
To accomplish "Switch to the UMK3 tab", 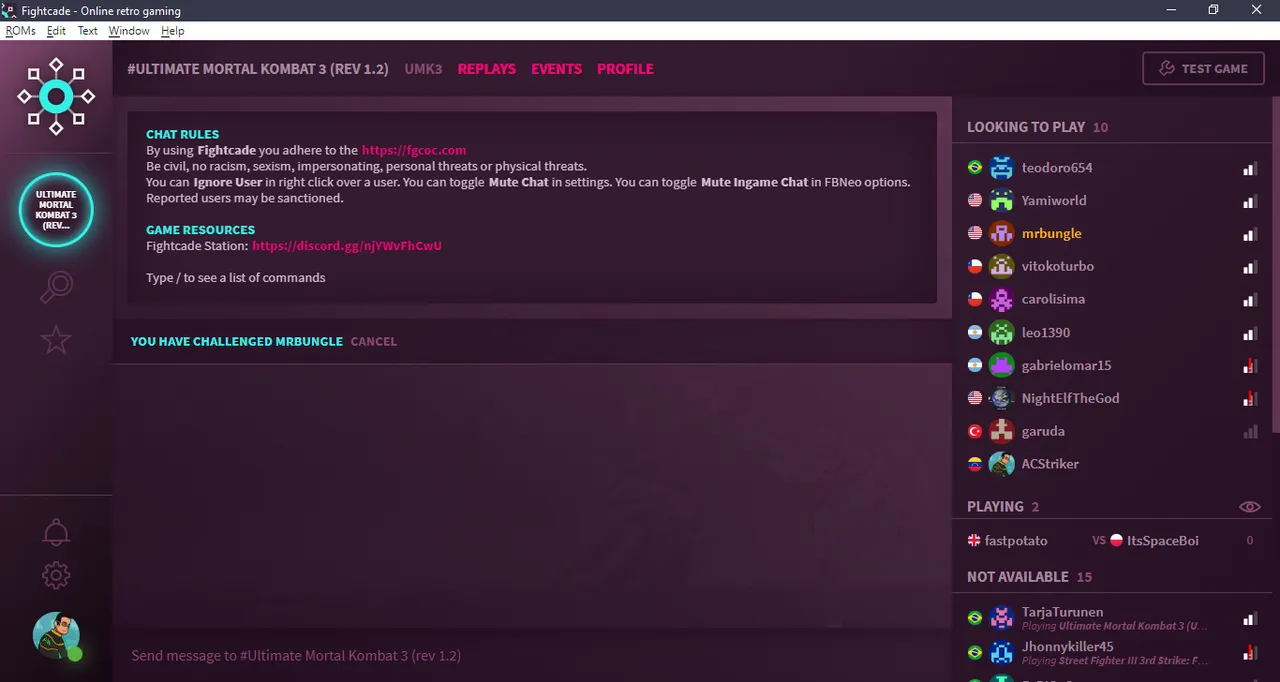I will coord(423,69).
